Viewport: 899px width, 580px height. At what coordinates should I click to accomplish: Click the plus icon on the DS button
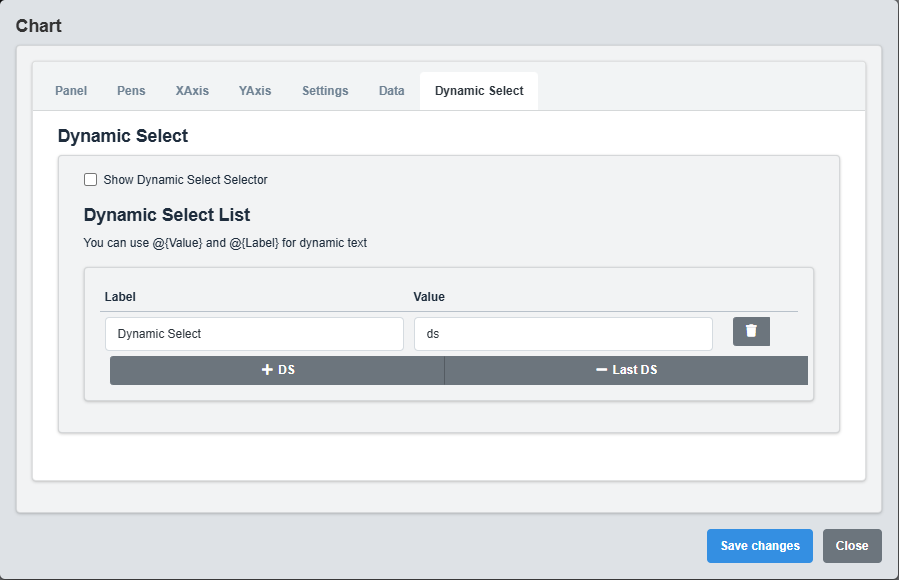[265, 369]
